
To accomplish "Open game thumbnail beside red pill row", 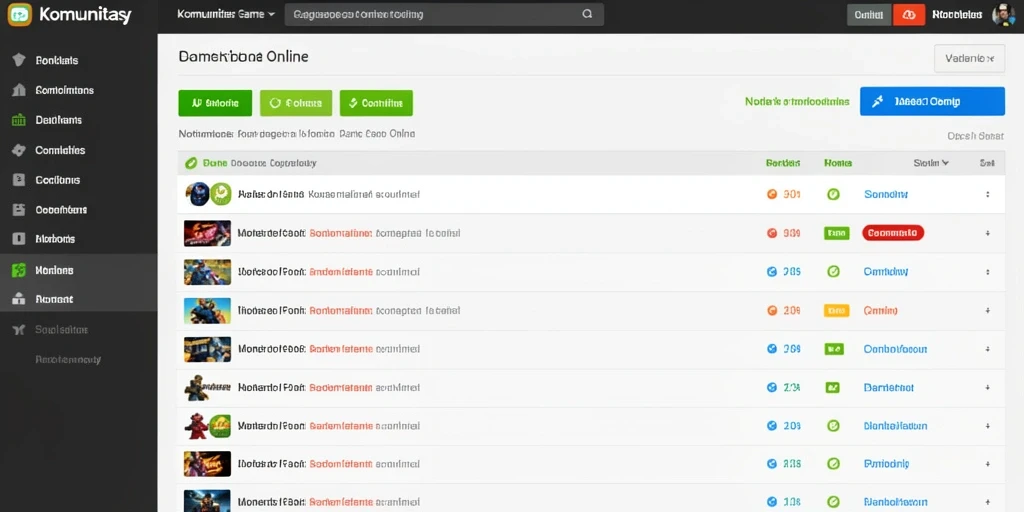I will (x=208, y=232).
